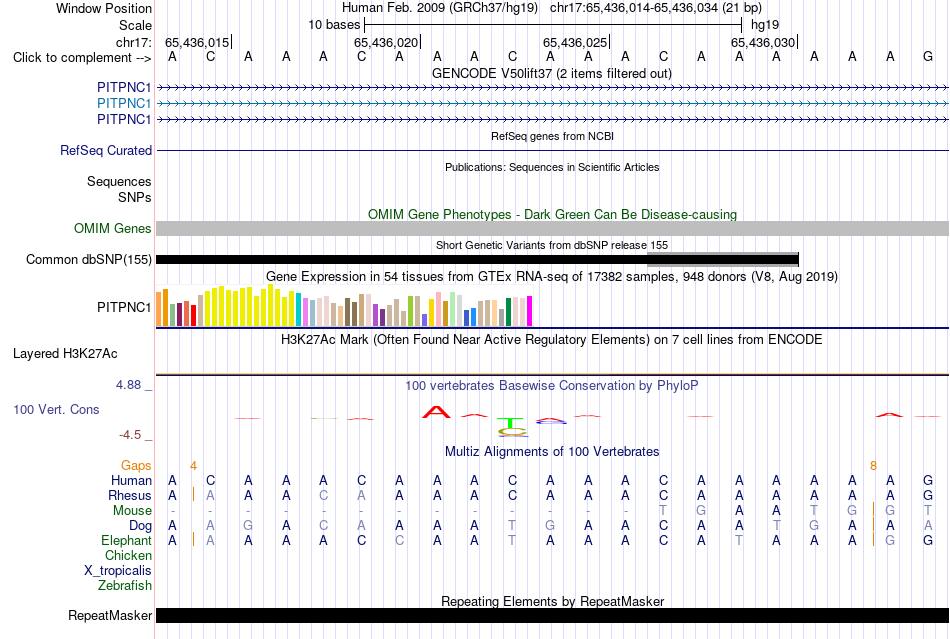Select the Elephant species label
The width and height of the screenshot is (950, 639).
point(126,540)
